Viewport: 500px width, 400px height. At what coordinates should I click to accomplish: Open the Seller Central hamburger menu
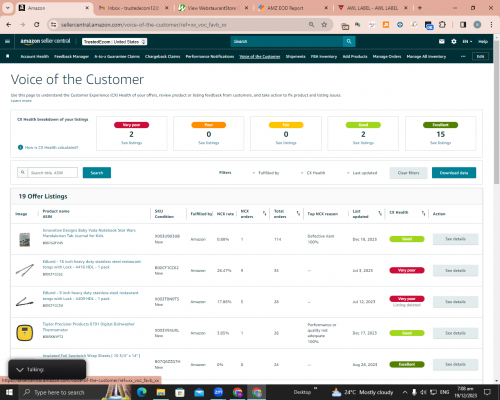coord(7,41)
